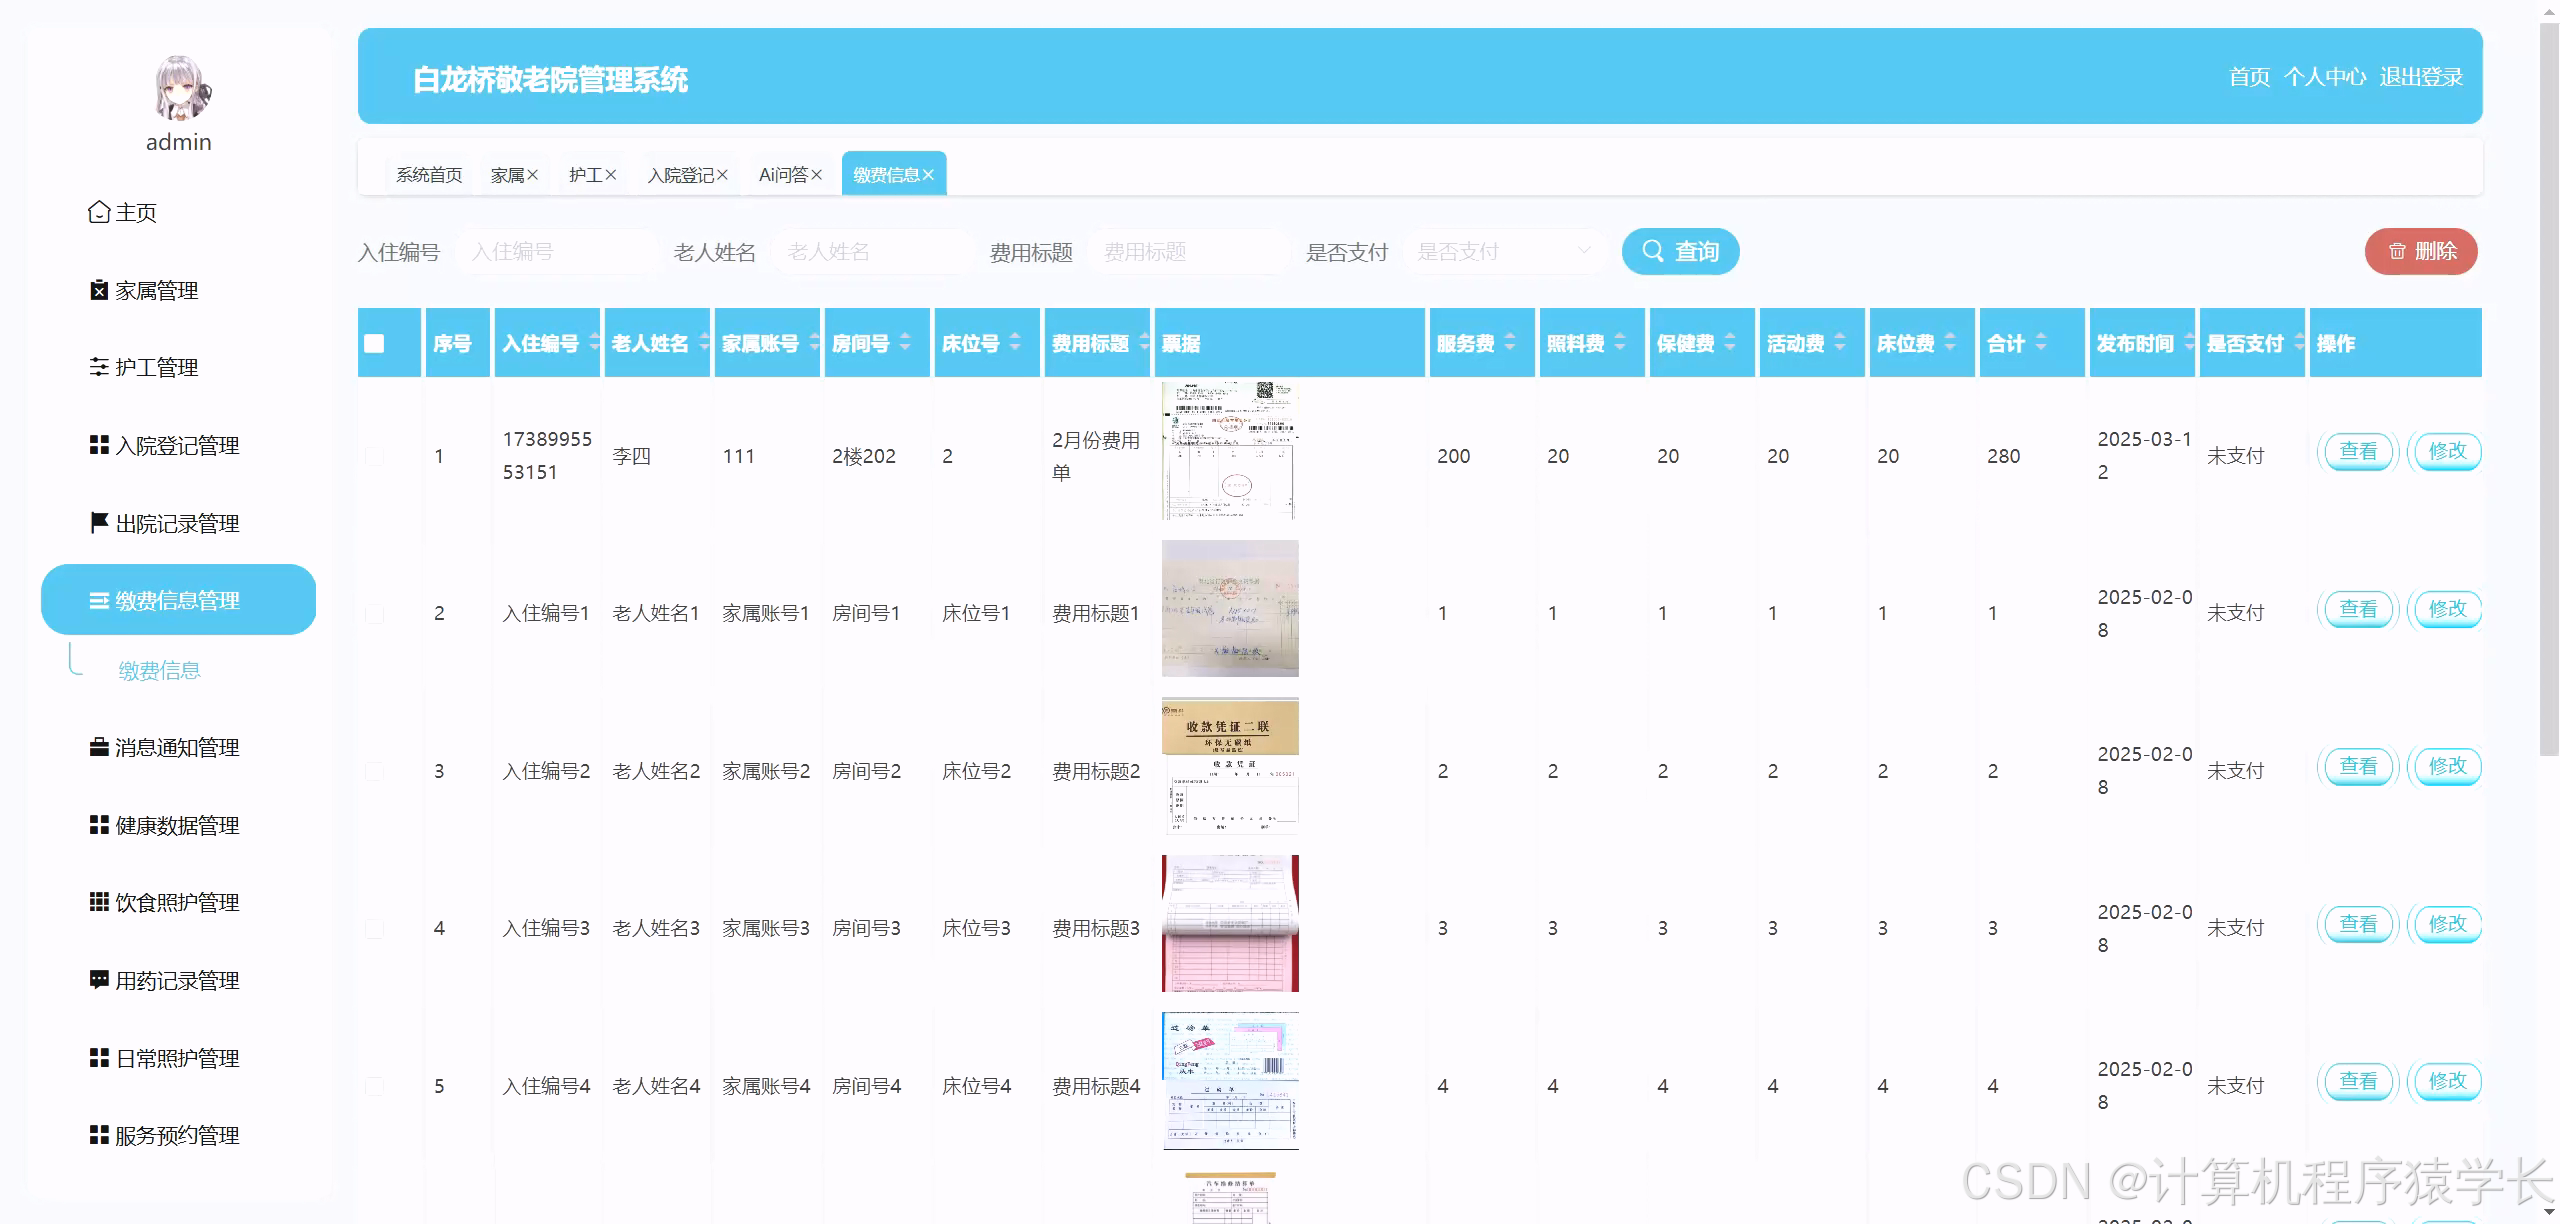This screenshot has width=2560, height=1224.
Task: Open the receipt thumbnail for 费用标题3
Action: pyautogui.click(x=1230, y=923)
